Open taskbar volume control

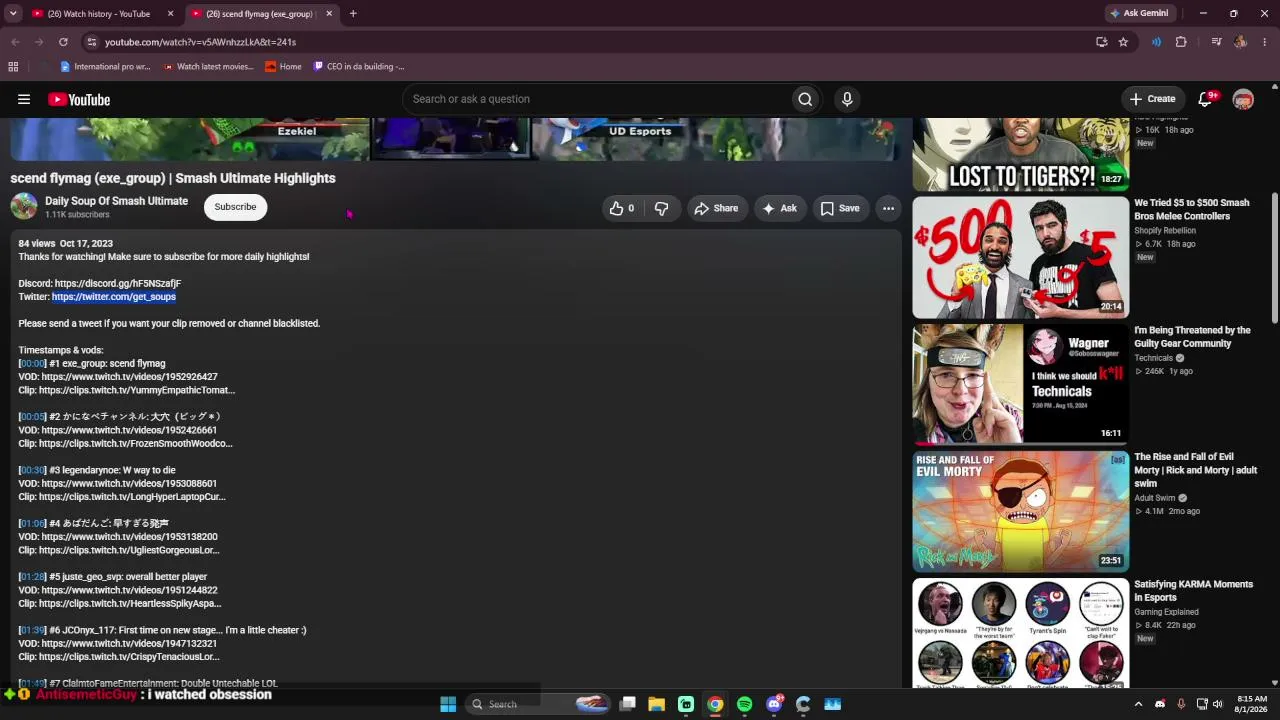(x=1217, y=704)
